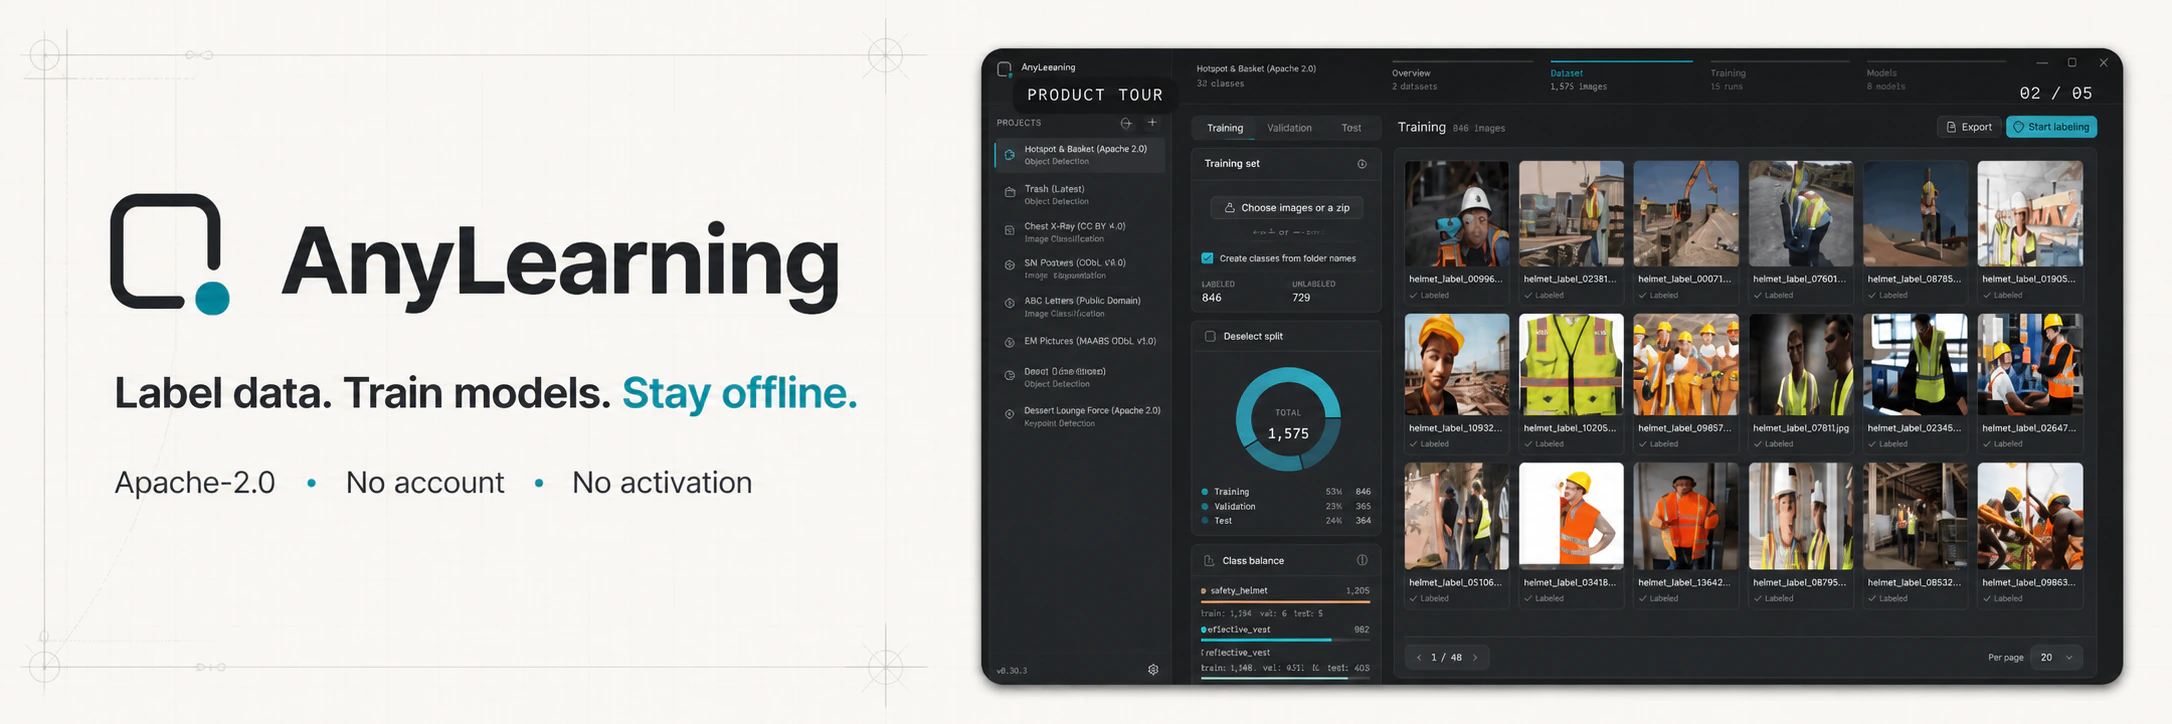Screen dimensions: 2172x724
Task: Click the AnyLearning app logo icon in title bar
Action: [x=1004, y=69]
